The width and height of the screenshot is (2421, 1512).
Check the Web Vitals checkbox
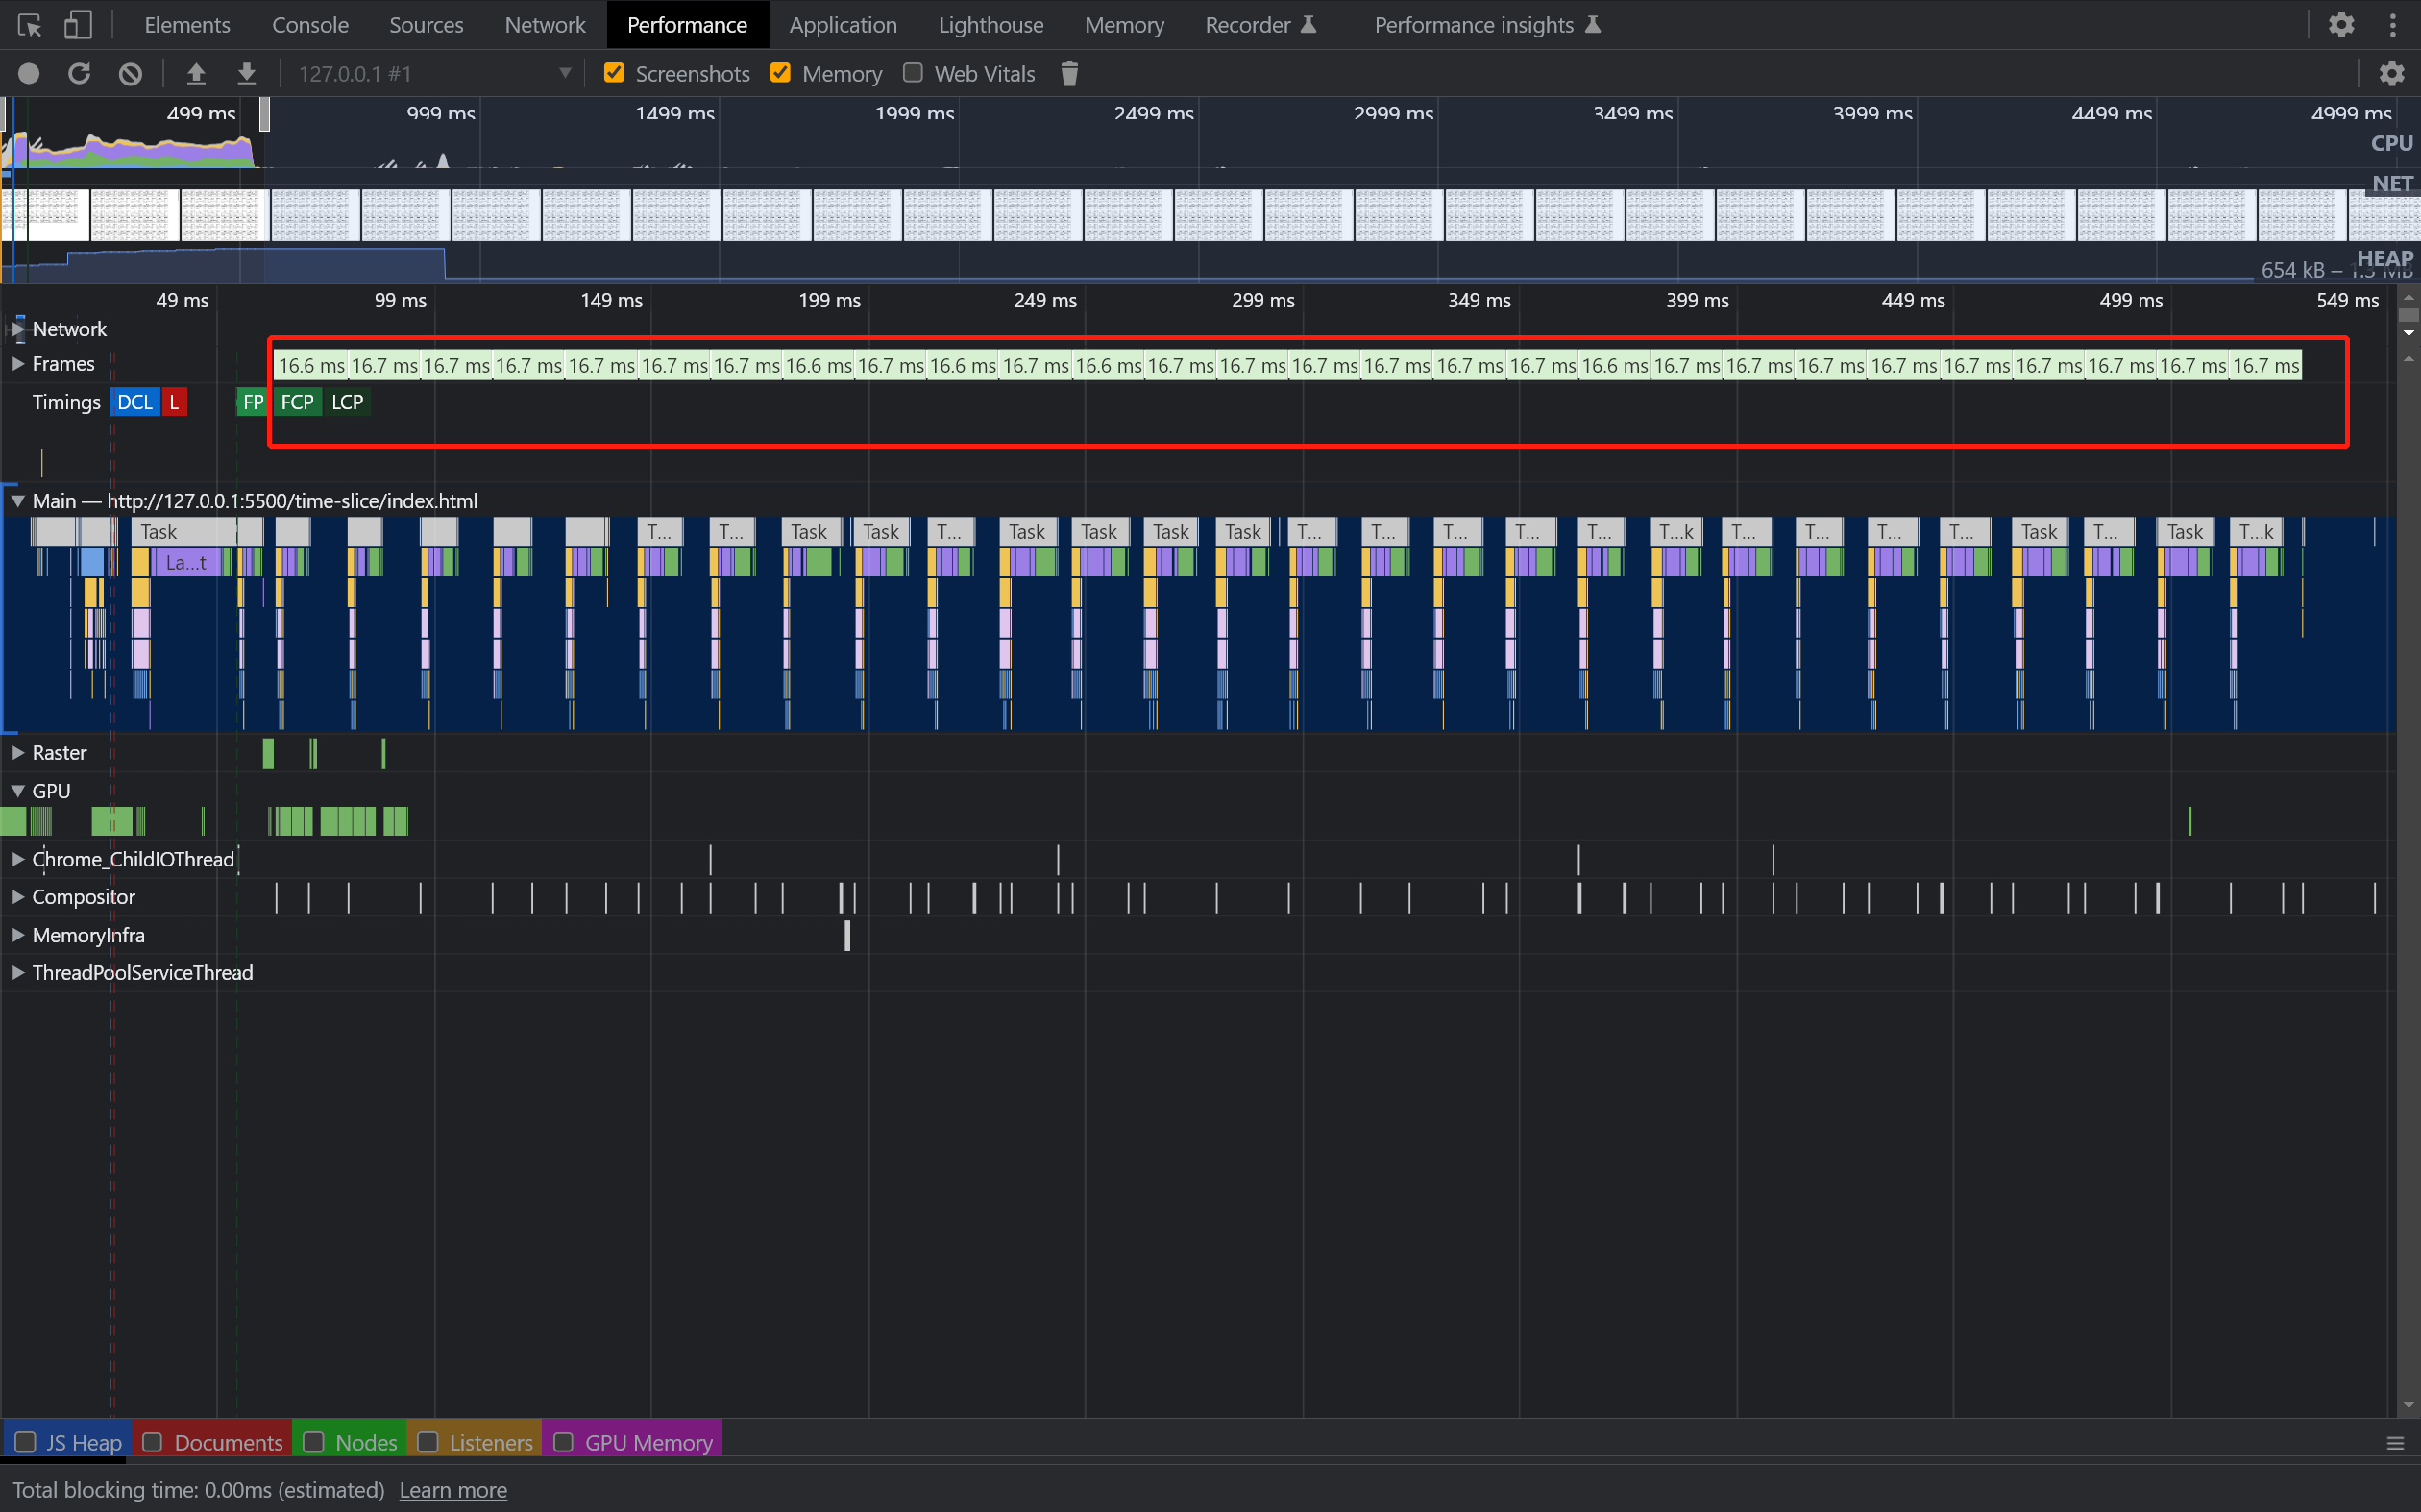(912, 73)
